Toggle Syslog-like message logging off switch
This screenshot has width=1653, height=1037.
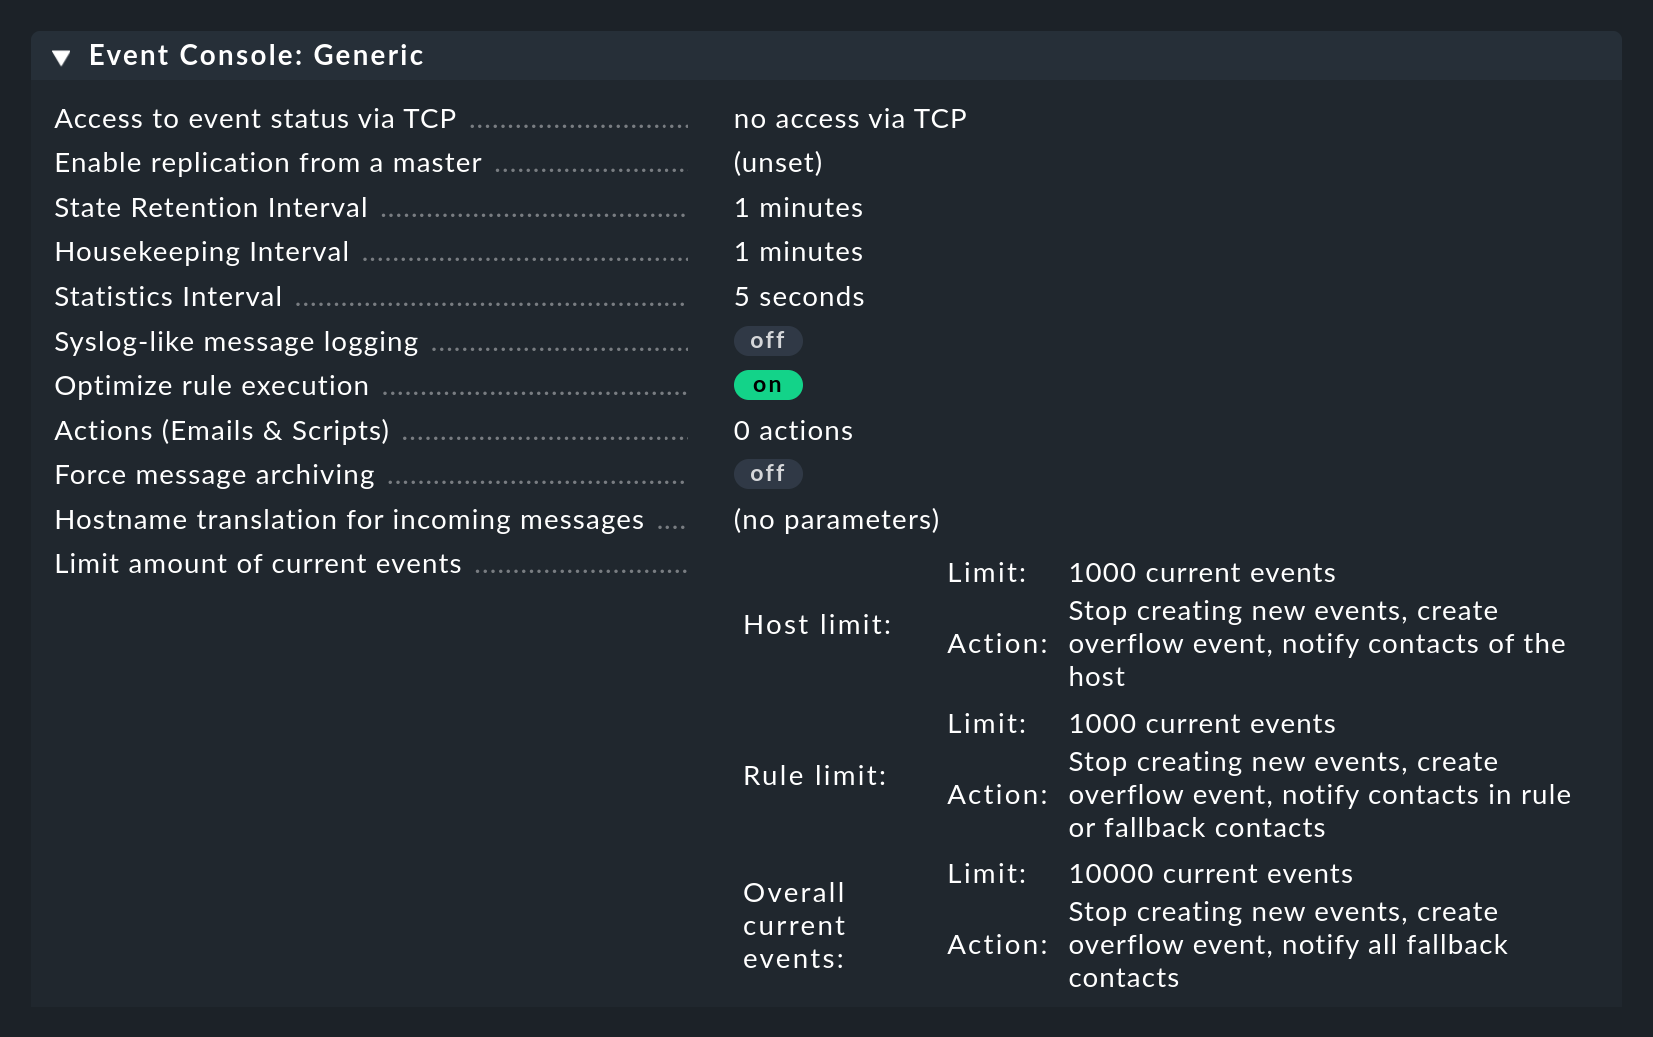pos(767,341)
